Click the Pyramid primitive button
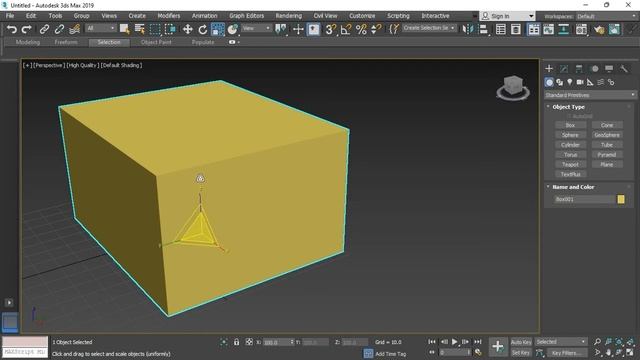The image size is (640, 360). coord(607,155)
